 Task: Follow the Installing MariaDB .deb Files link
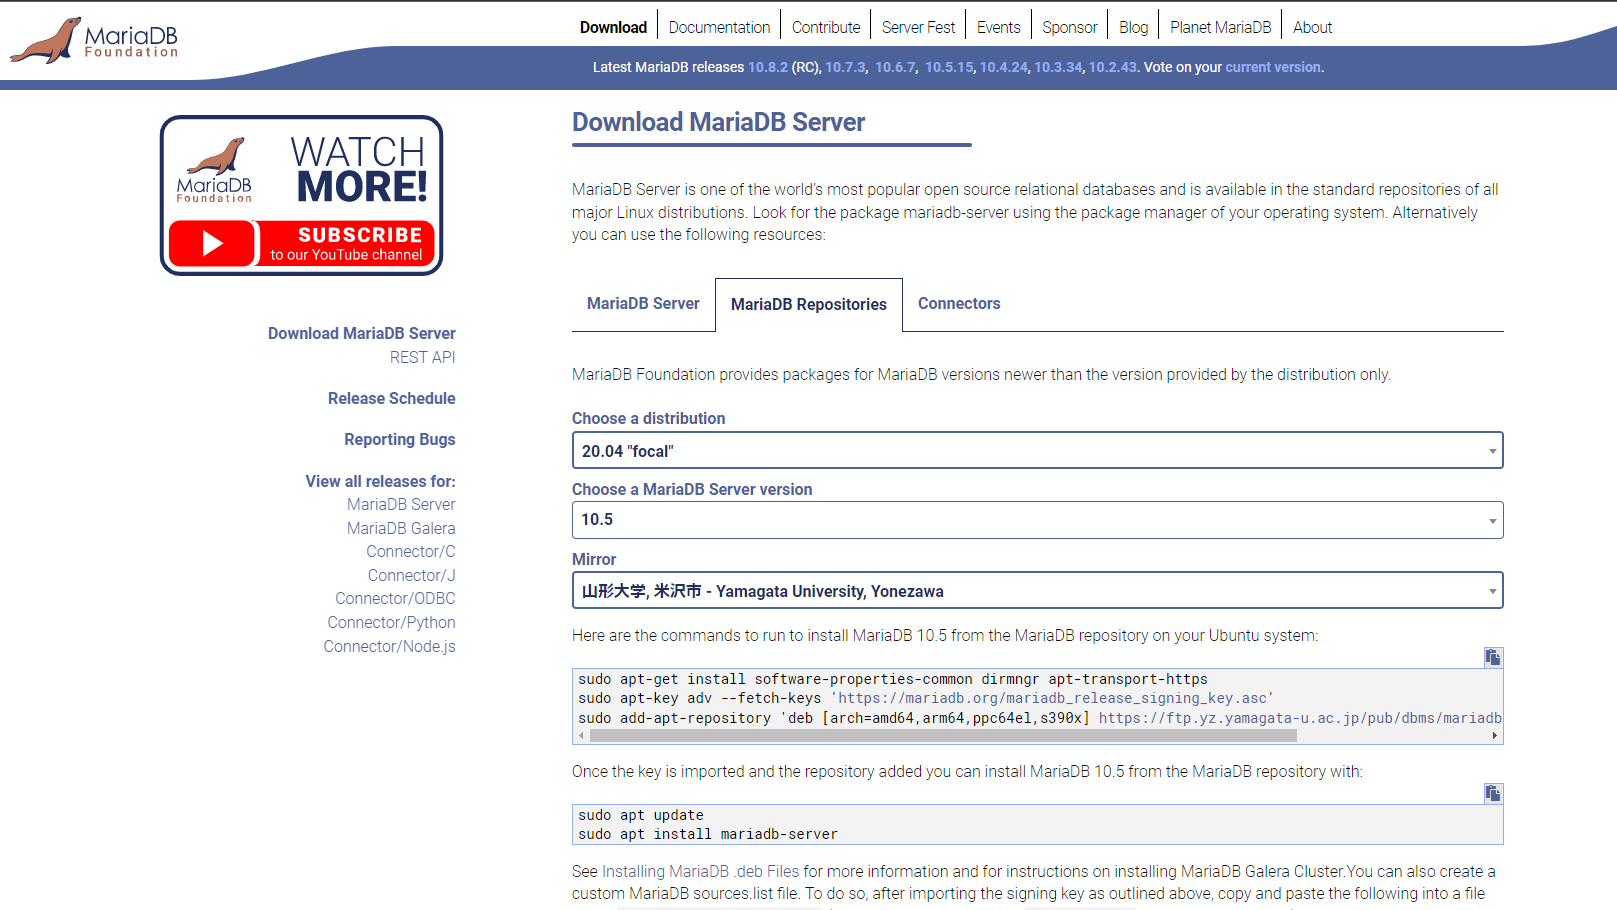tap(700, 872)
